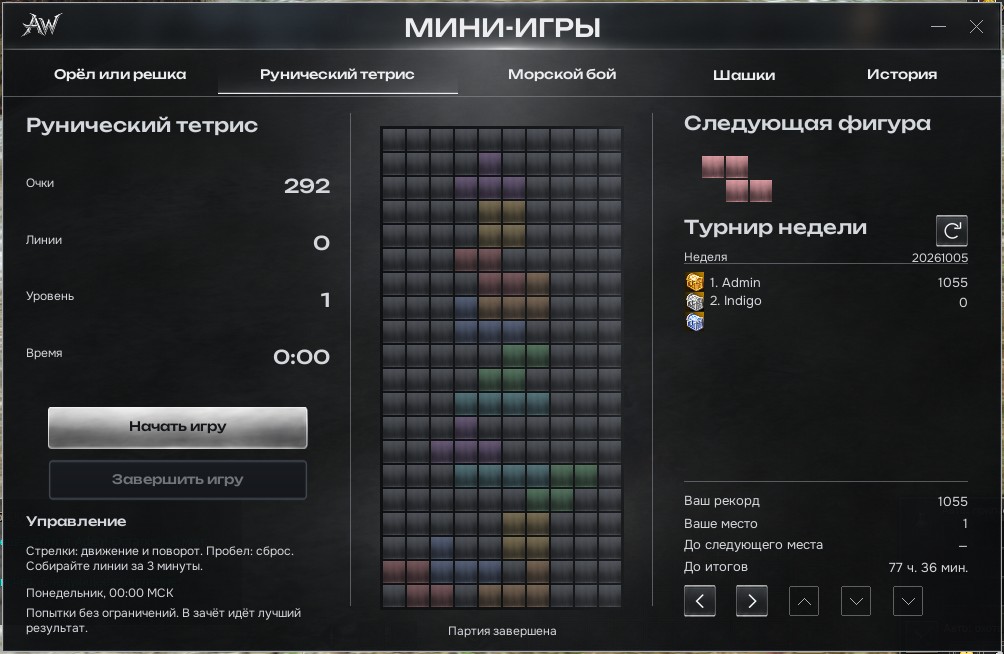The height and width of the screenshot is (654, 1004).
Task: Click the Турнир недели heading
Action: pyautogui.click(x=775, y=227)
